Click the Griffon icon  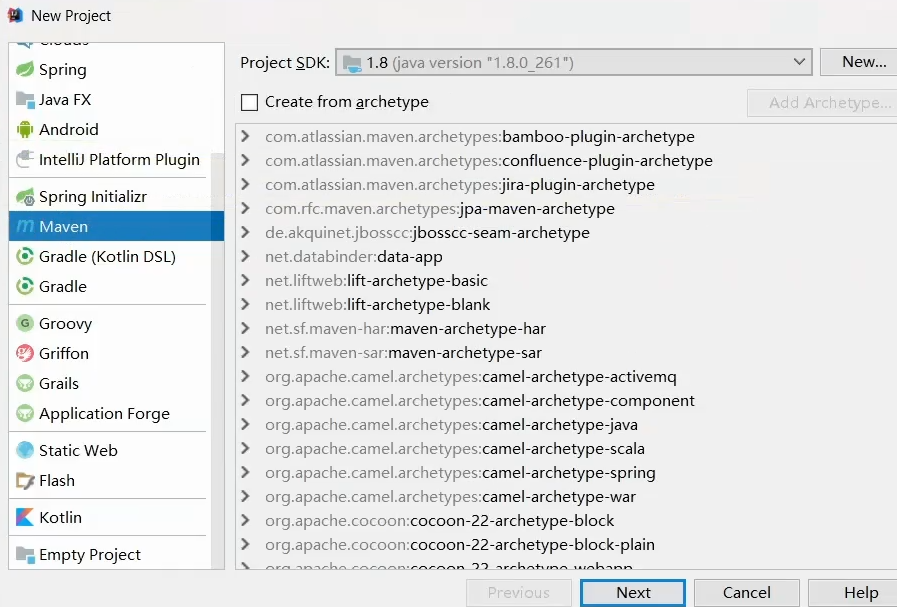click(25, 354)
